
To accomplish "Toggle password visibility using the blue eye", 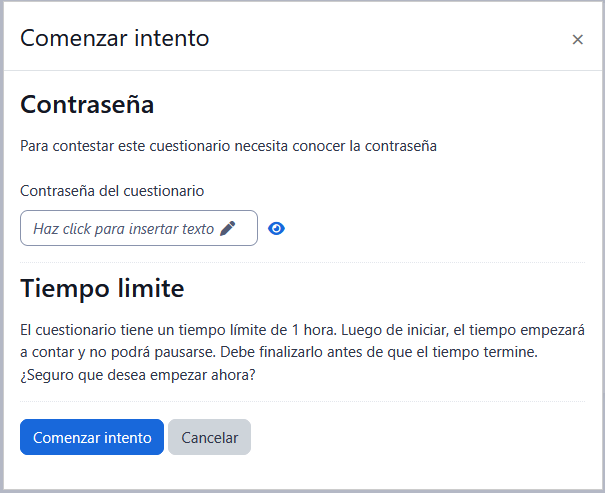I will pos(277,228).
